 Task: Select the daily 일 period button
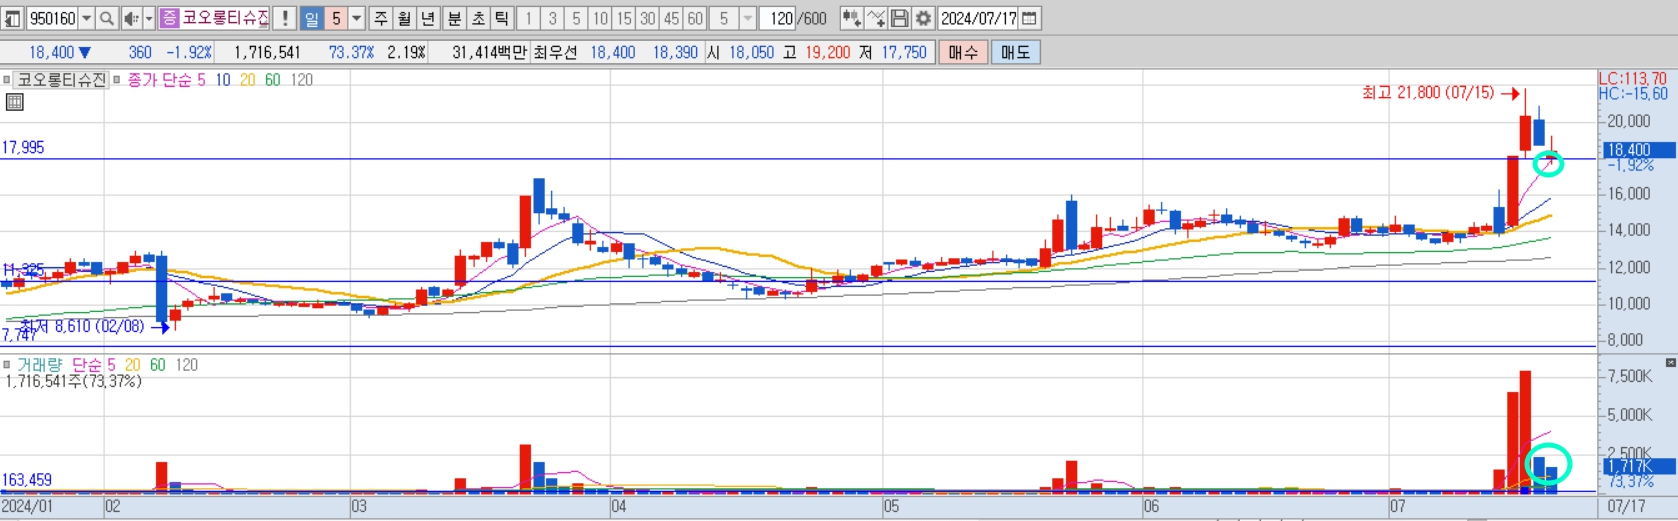[312, 18]
